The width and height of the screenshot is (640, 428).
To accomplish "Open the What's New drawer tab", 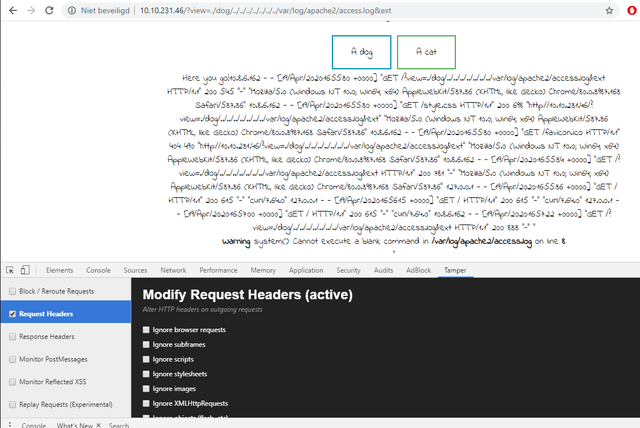I will [x=75, y=425].
